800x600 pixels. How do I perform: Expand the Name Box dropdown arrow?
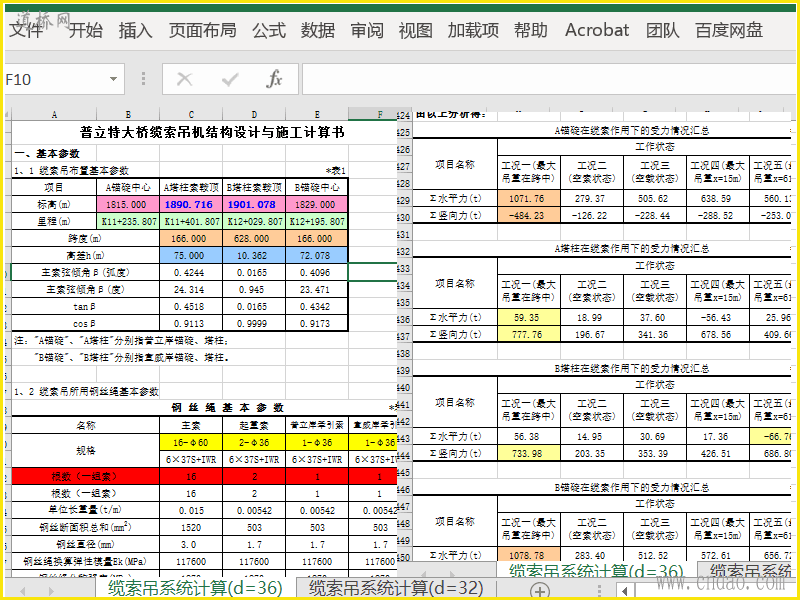pos(113,79)
